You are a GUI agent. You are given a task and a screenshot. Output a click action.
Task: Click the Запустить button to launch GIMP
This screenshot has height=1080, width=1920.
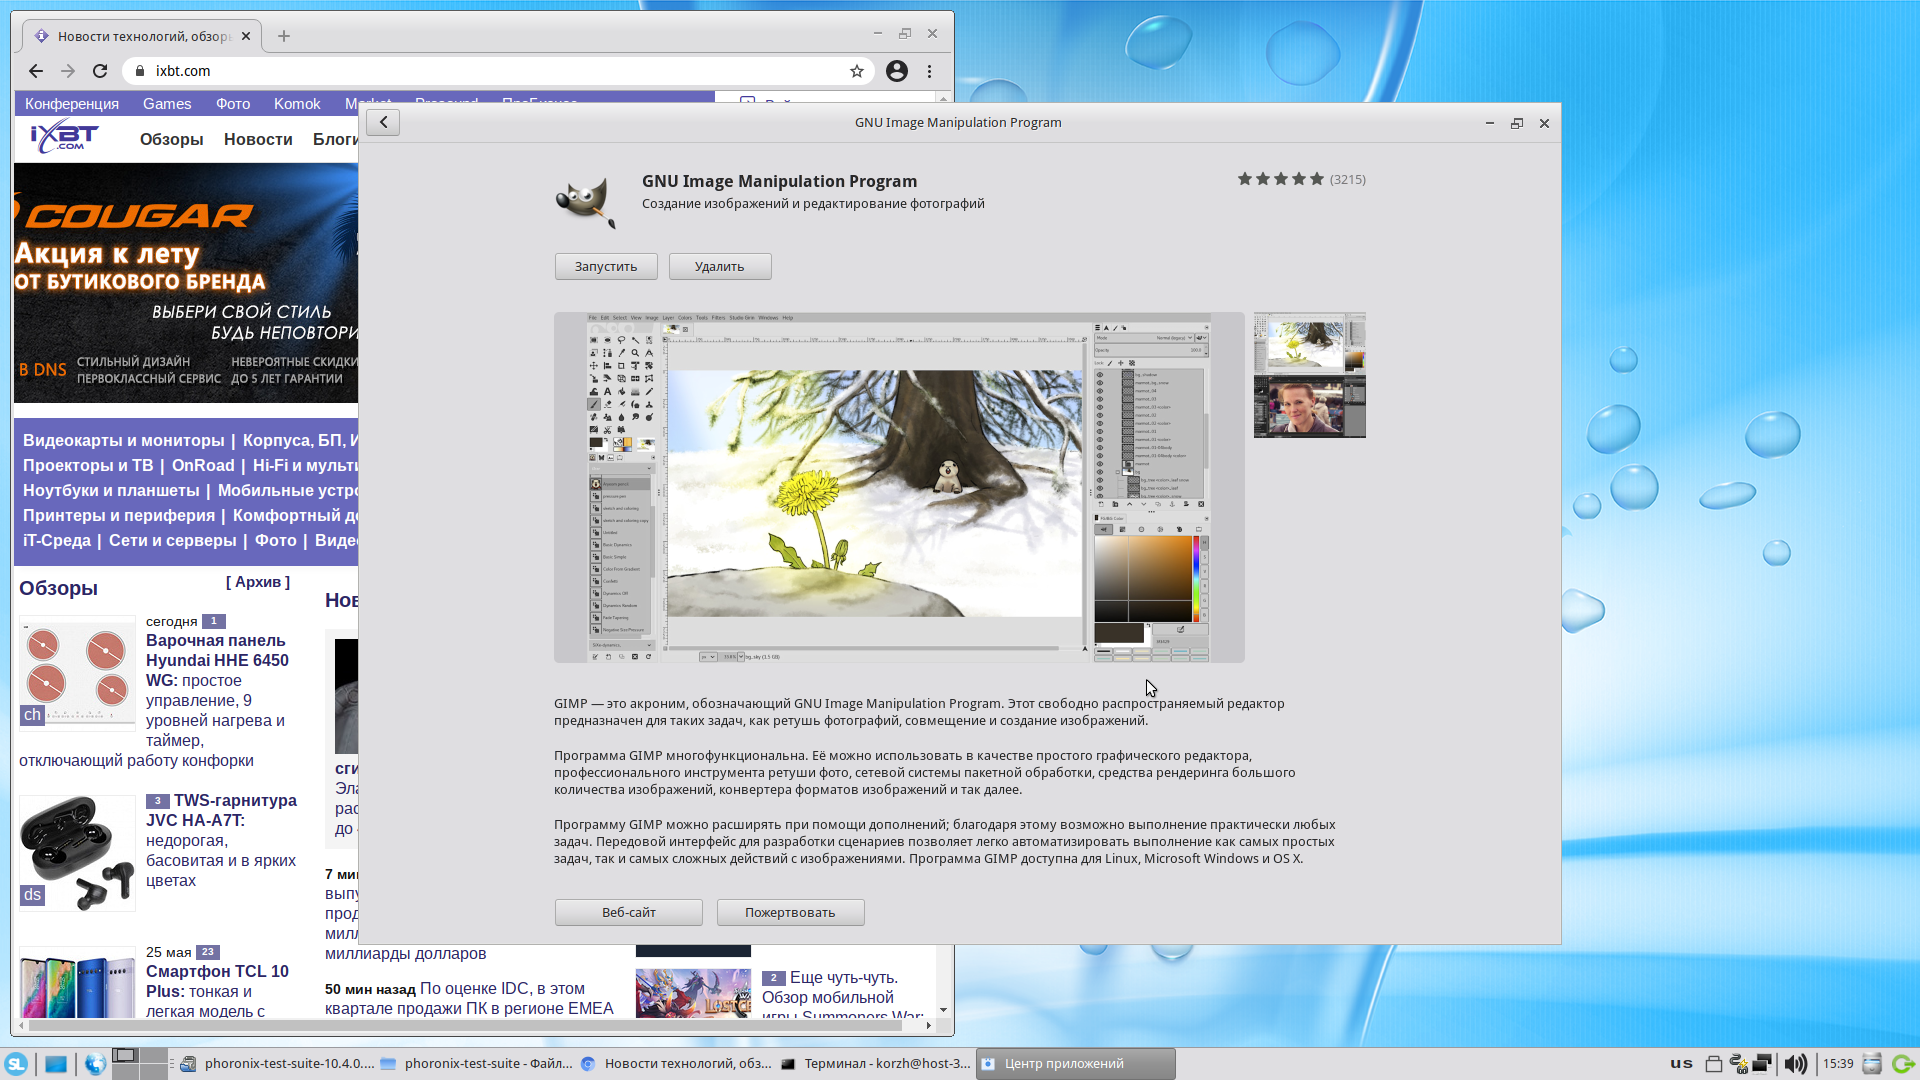tap(606, 266)
